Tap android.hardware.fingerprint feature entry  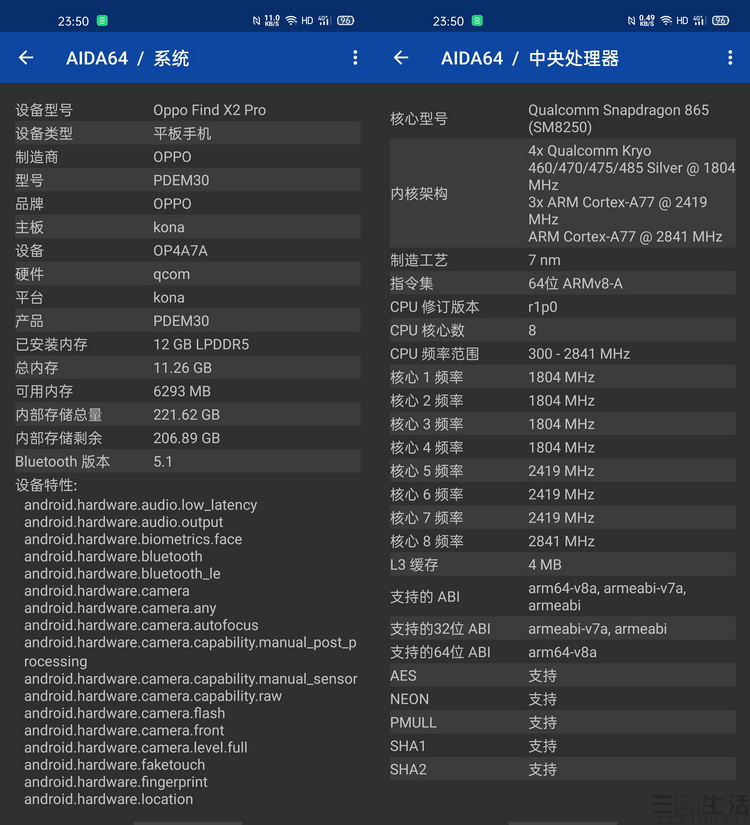tap(116, 782)
